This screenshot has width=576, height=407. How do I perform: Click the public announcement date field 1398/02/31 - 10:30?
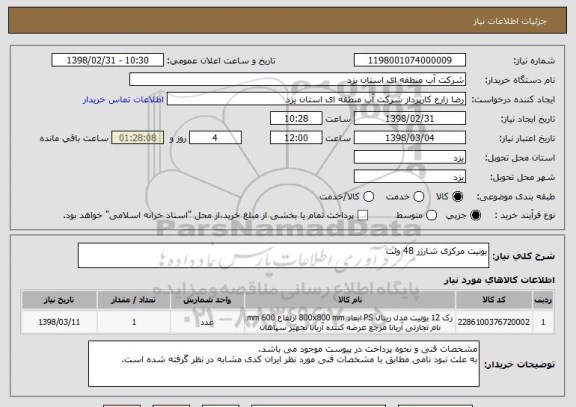click(x=108, y=60)
